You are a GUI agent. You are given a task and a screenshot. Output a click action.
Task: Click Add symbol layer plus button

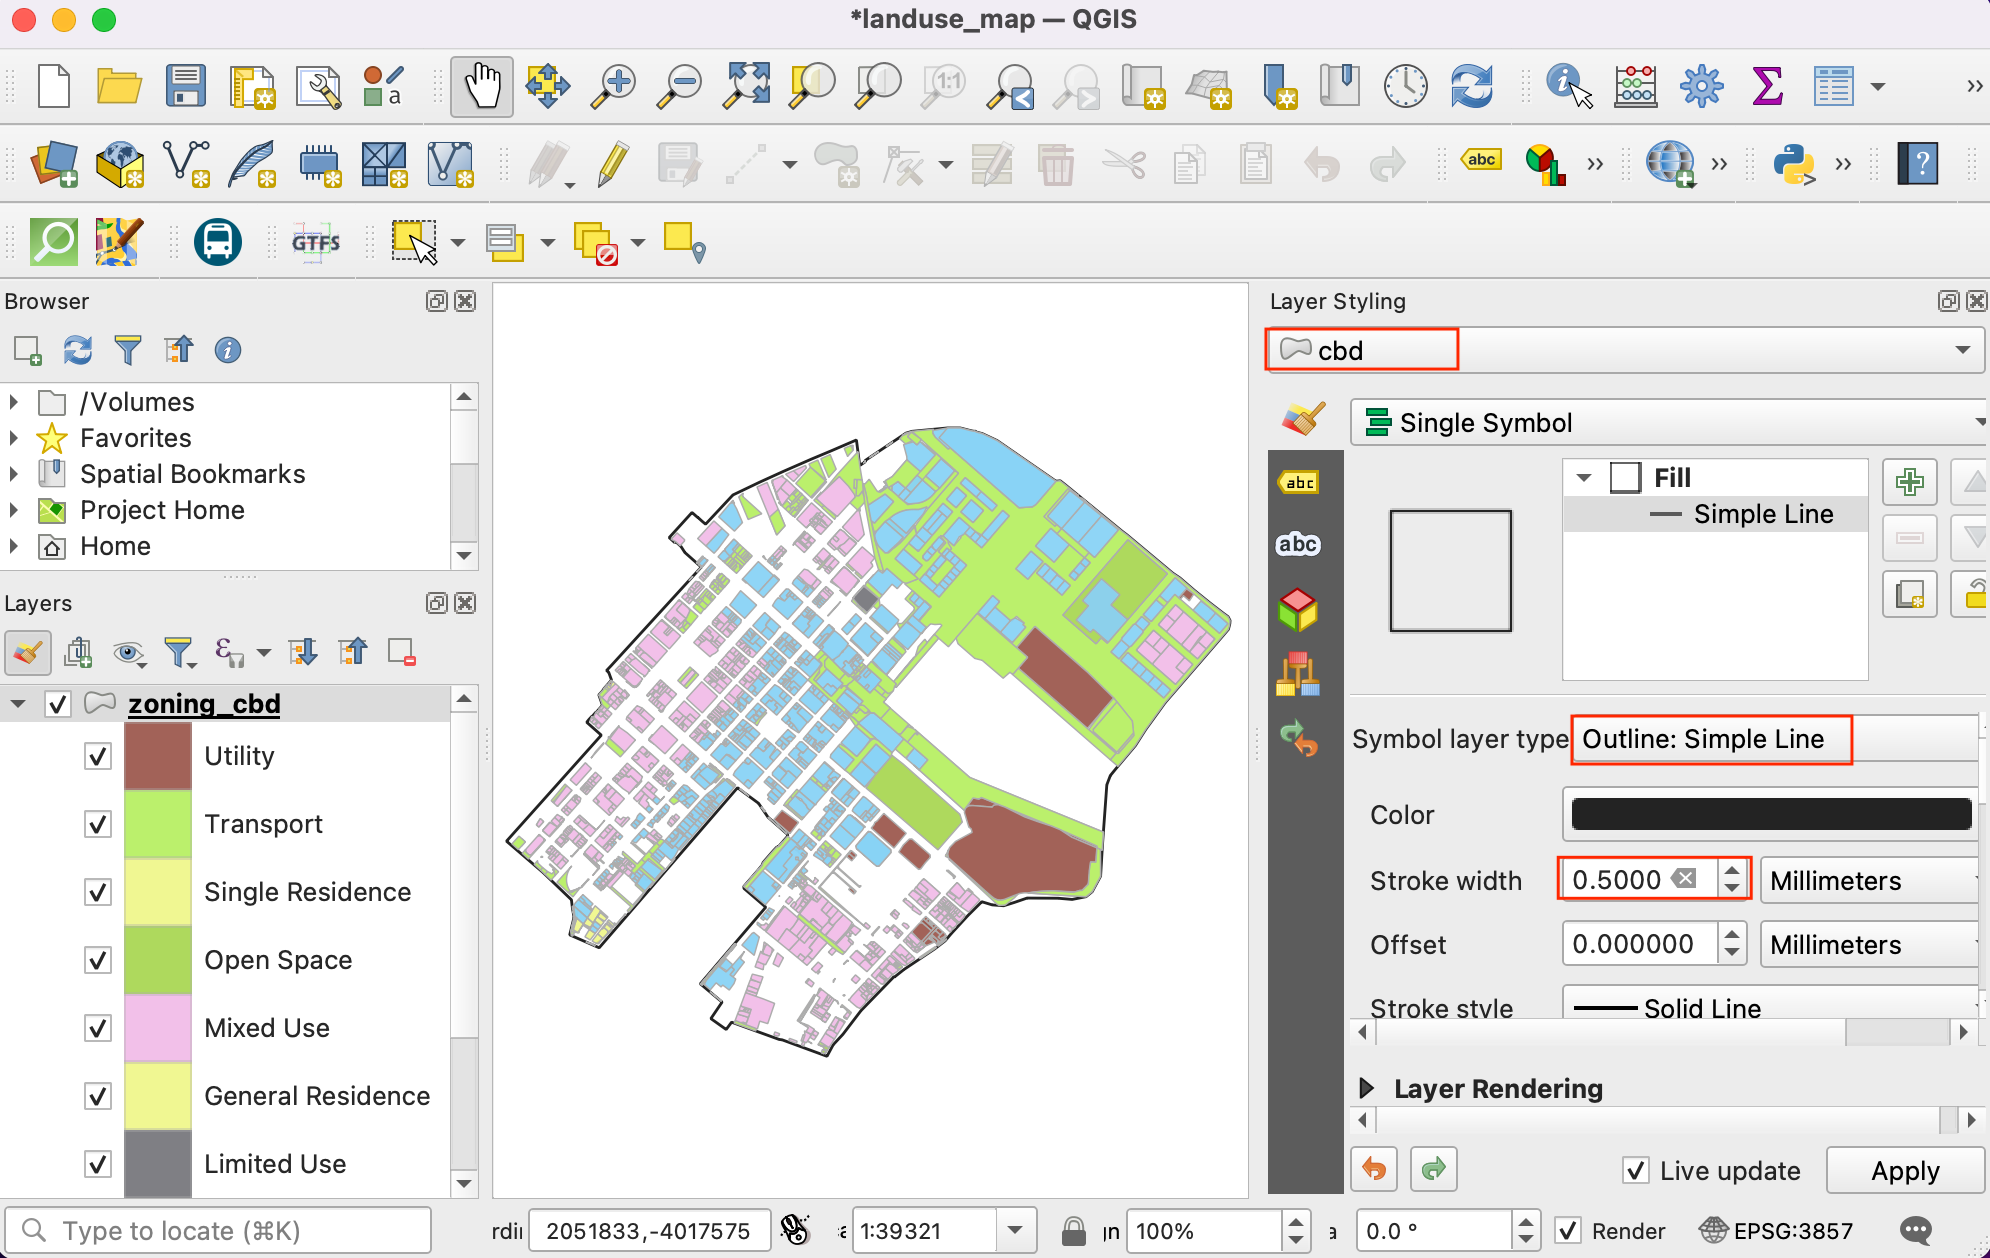pyautogui.click(x=1909, y=483)
